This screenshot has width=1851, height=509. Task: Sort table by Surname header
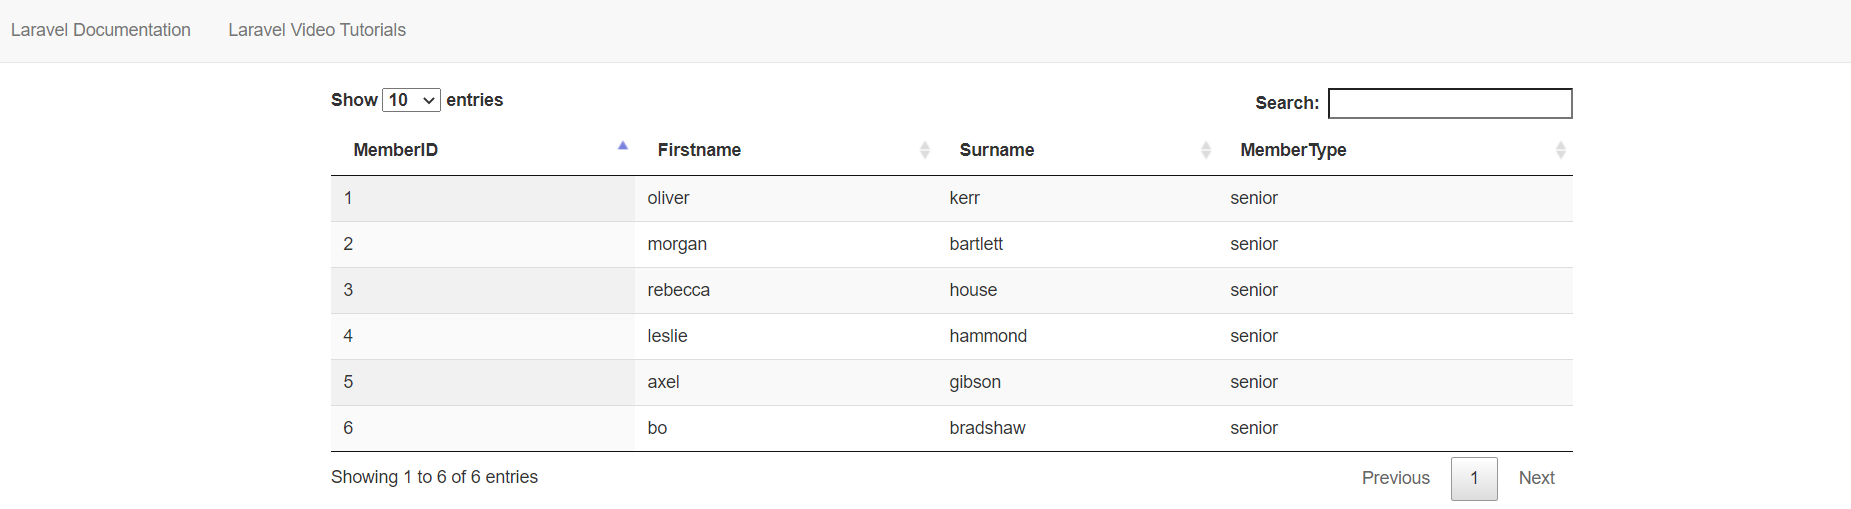pos(997,150)
